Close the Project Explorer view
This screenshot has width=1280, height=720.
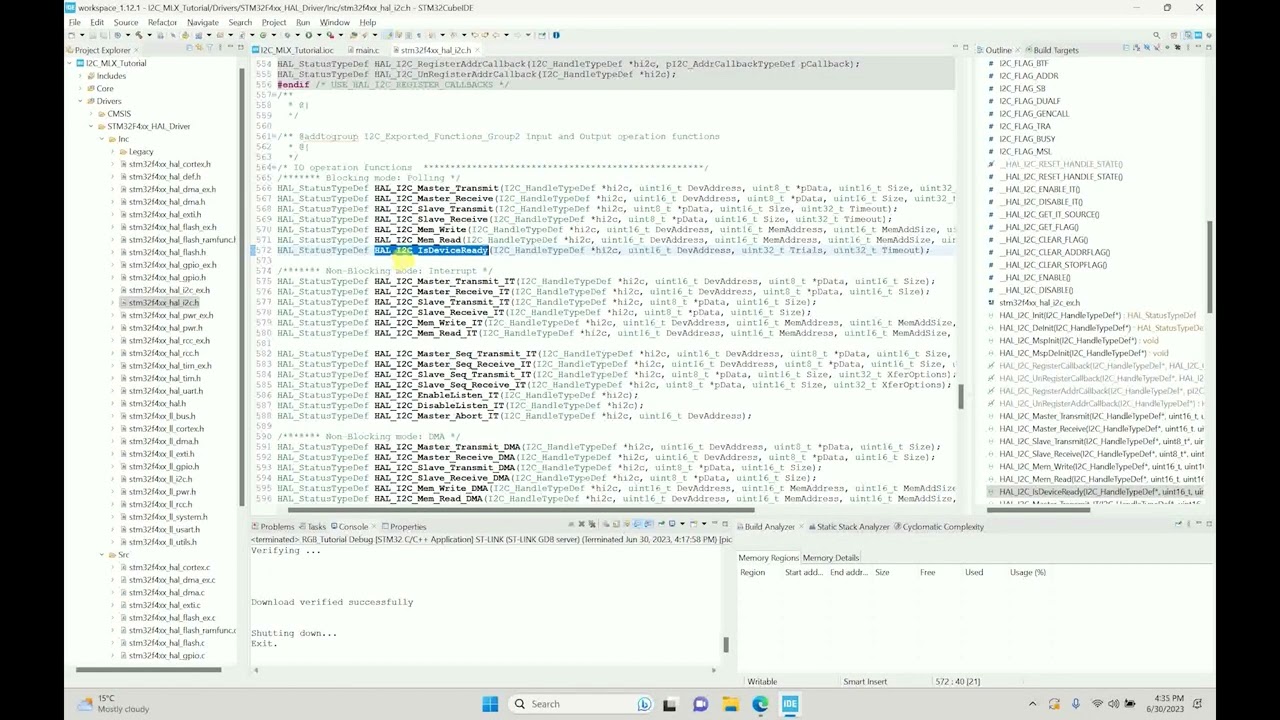137,50
